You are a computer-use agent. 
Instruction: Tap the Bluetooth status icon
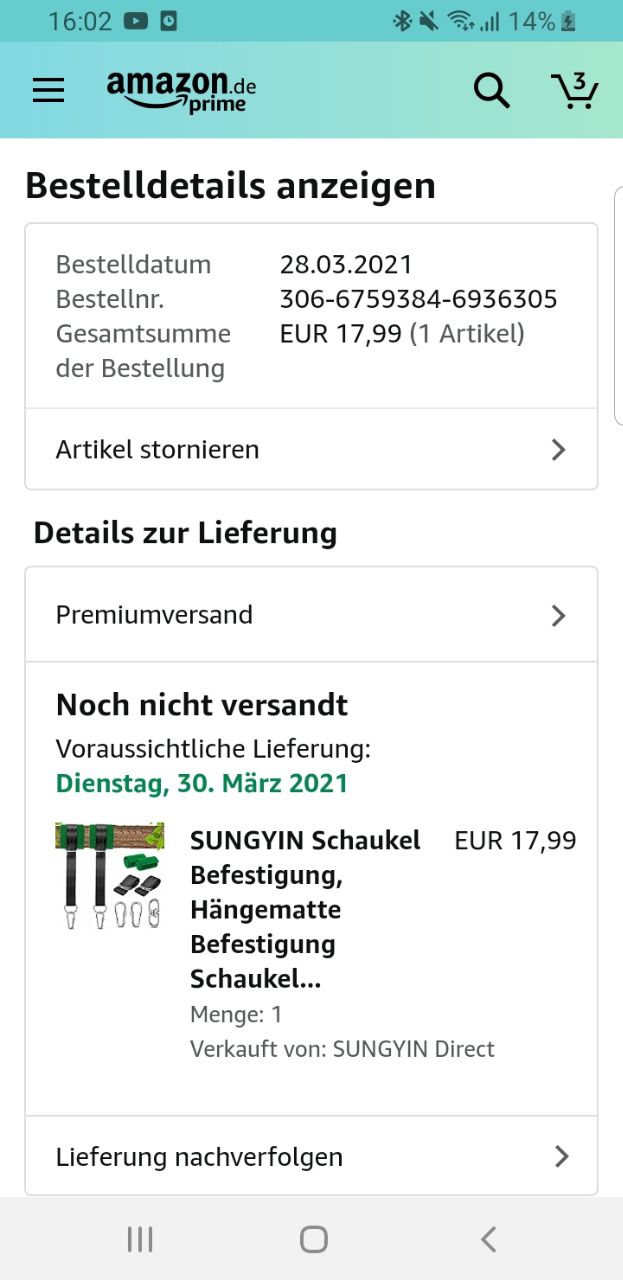[401, 20]
